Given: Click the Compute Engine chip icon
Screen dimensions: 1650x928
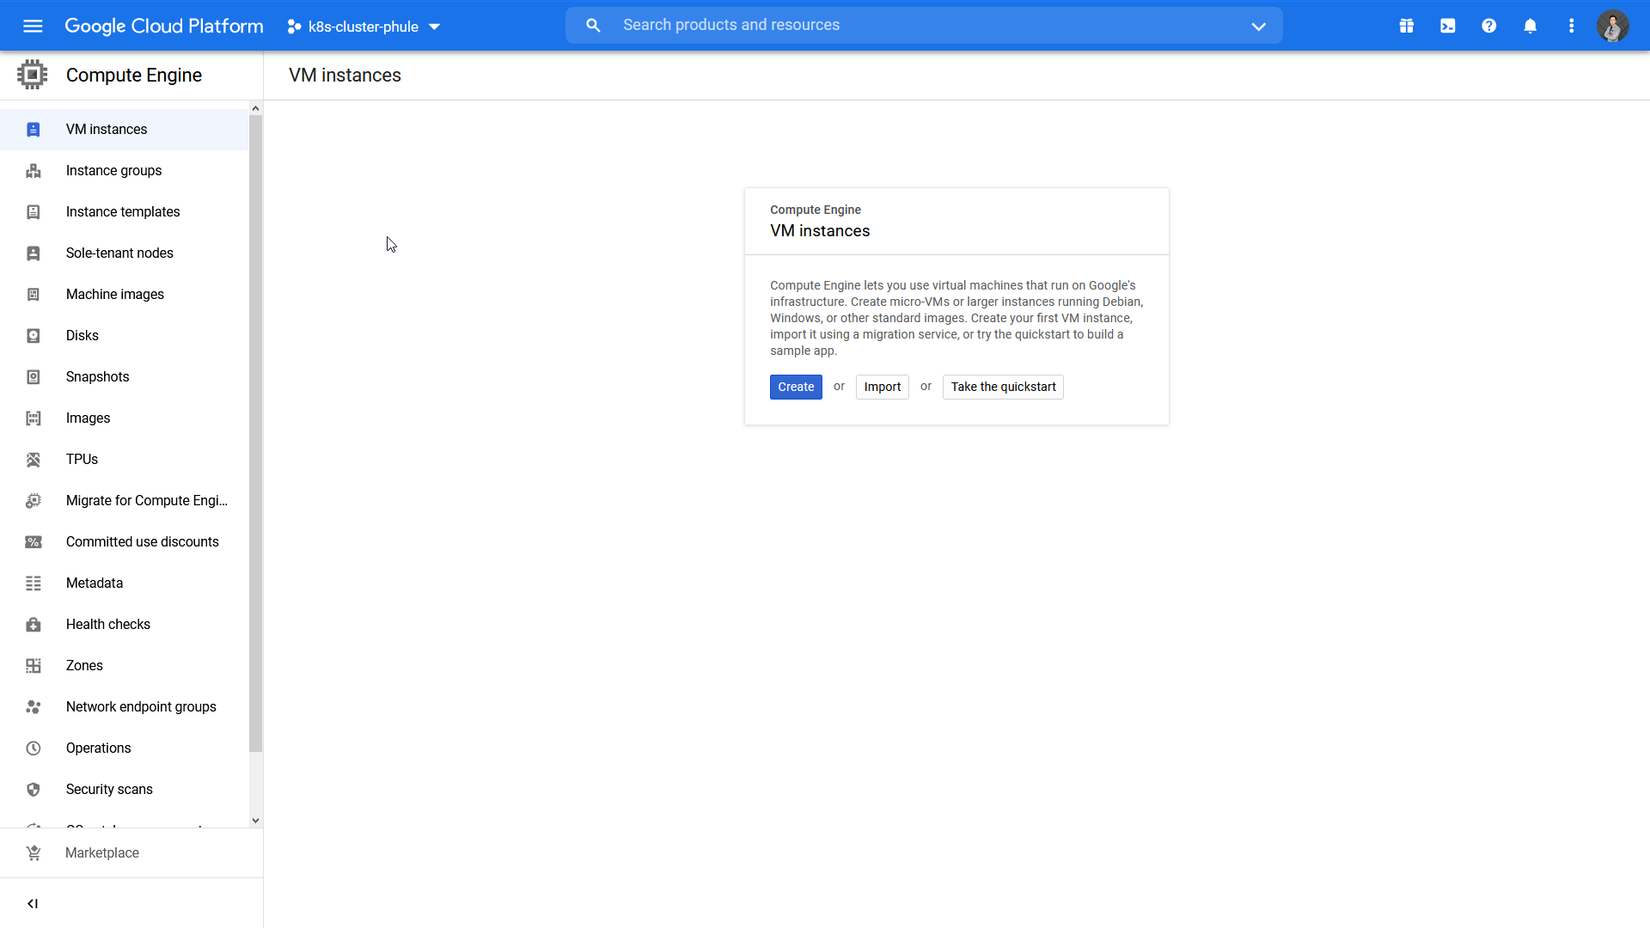Looking at the screenshot, I should (x=32, y=74).
